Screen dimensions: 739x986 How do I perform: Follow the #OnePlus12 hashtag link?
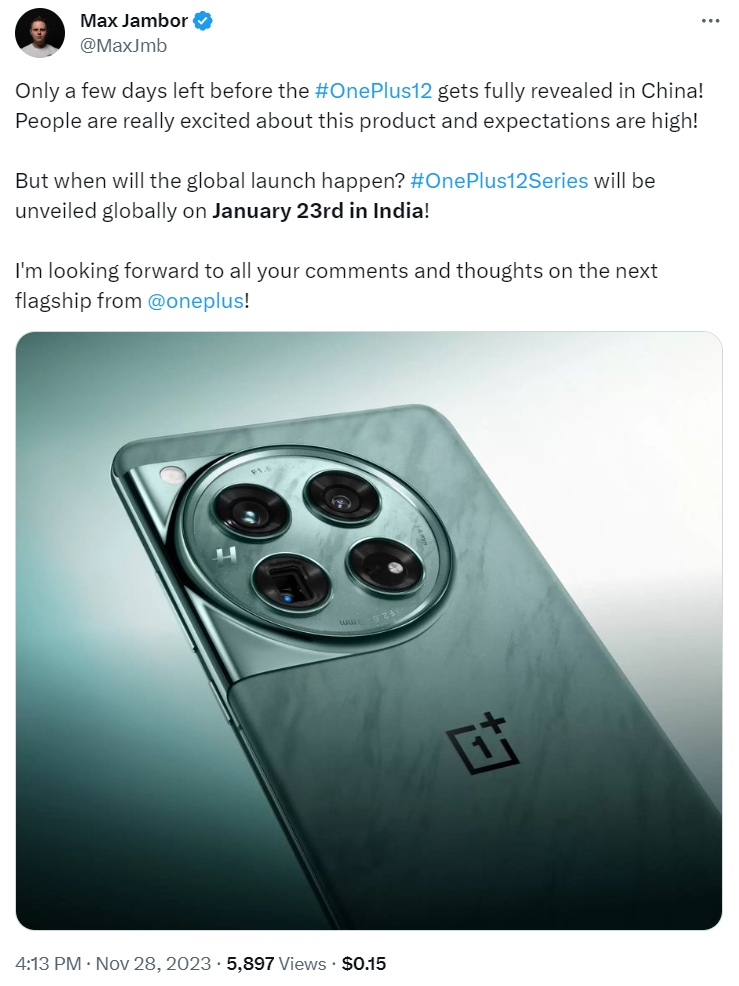click(x=373, y=91)
